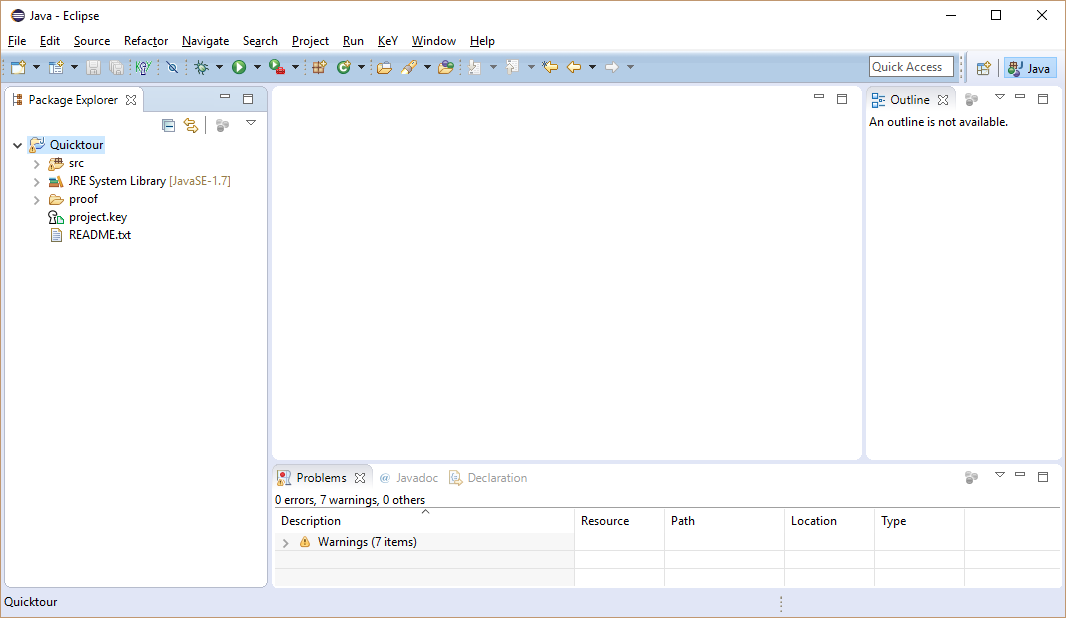Collapse the Quicktour project node
Image resolution: width=1066 pixels, height=618 pixels.
click(18, 145)
